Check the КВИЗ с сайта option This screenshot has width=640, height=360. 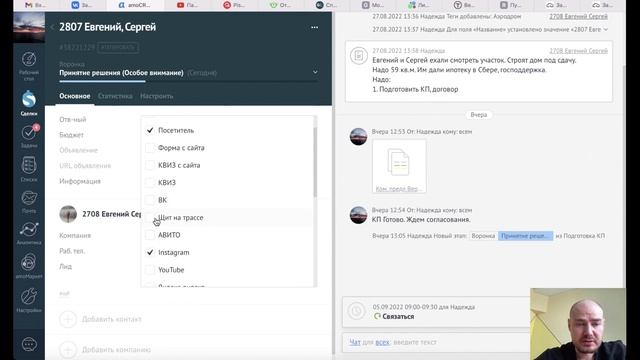[x=150, y=165]
